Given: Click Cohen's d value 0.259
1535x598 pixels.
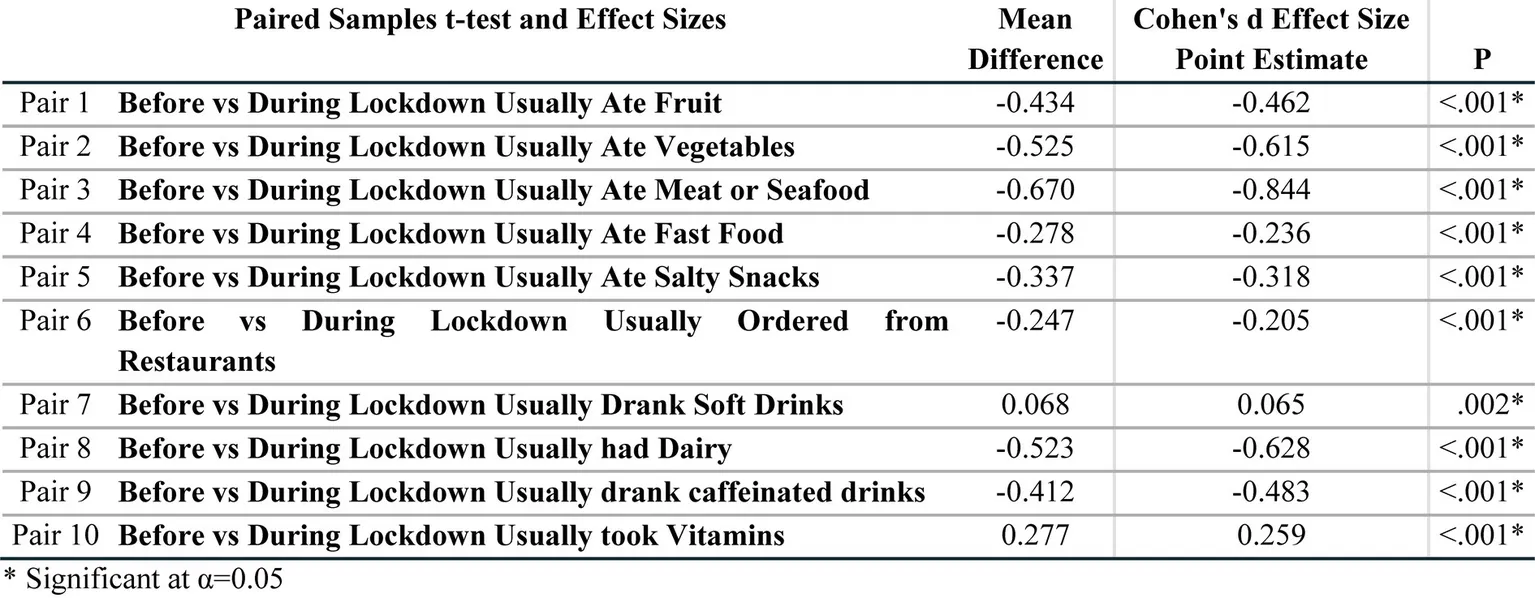Looking at the screenshot, I should (1270, 536).
